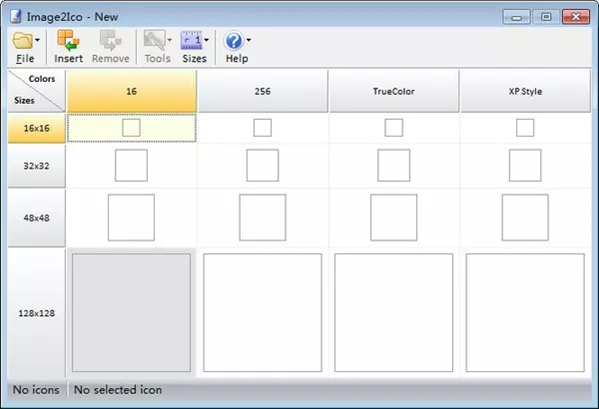Click the 32x32 size row header

(37, 166)
